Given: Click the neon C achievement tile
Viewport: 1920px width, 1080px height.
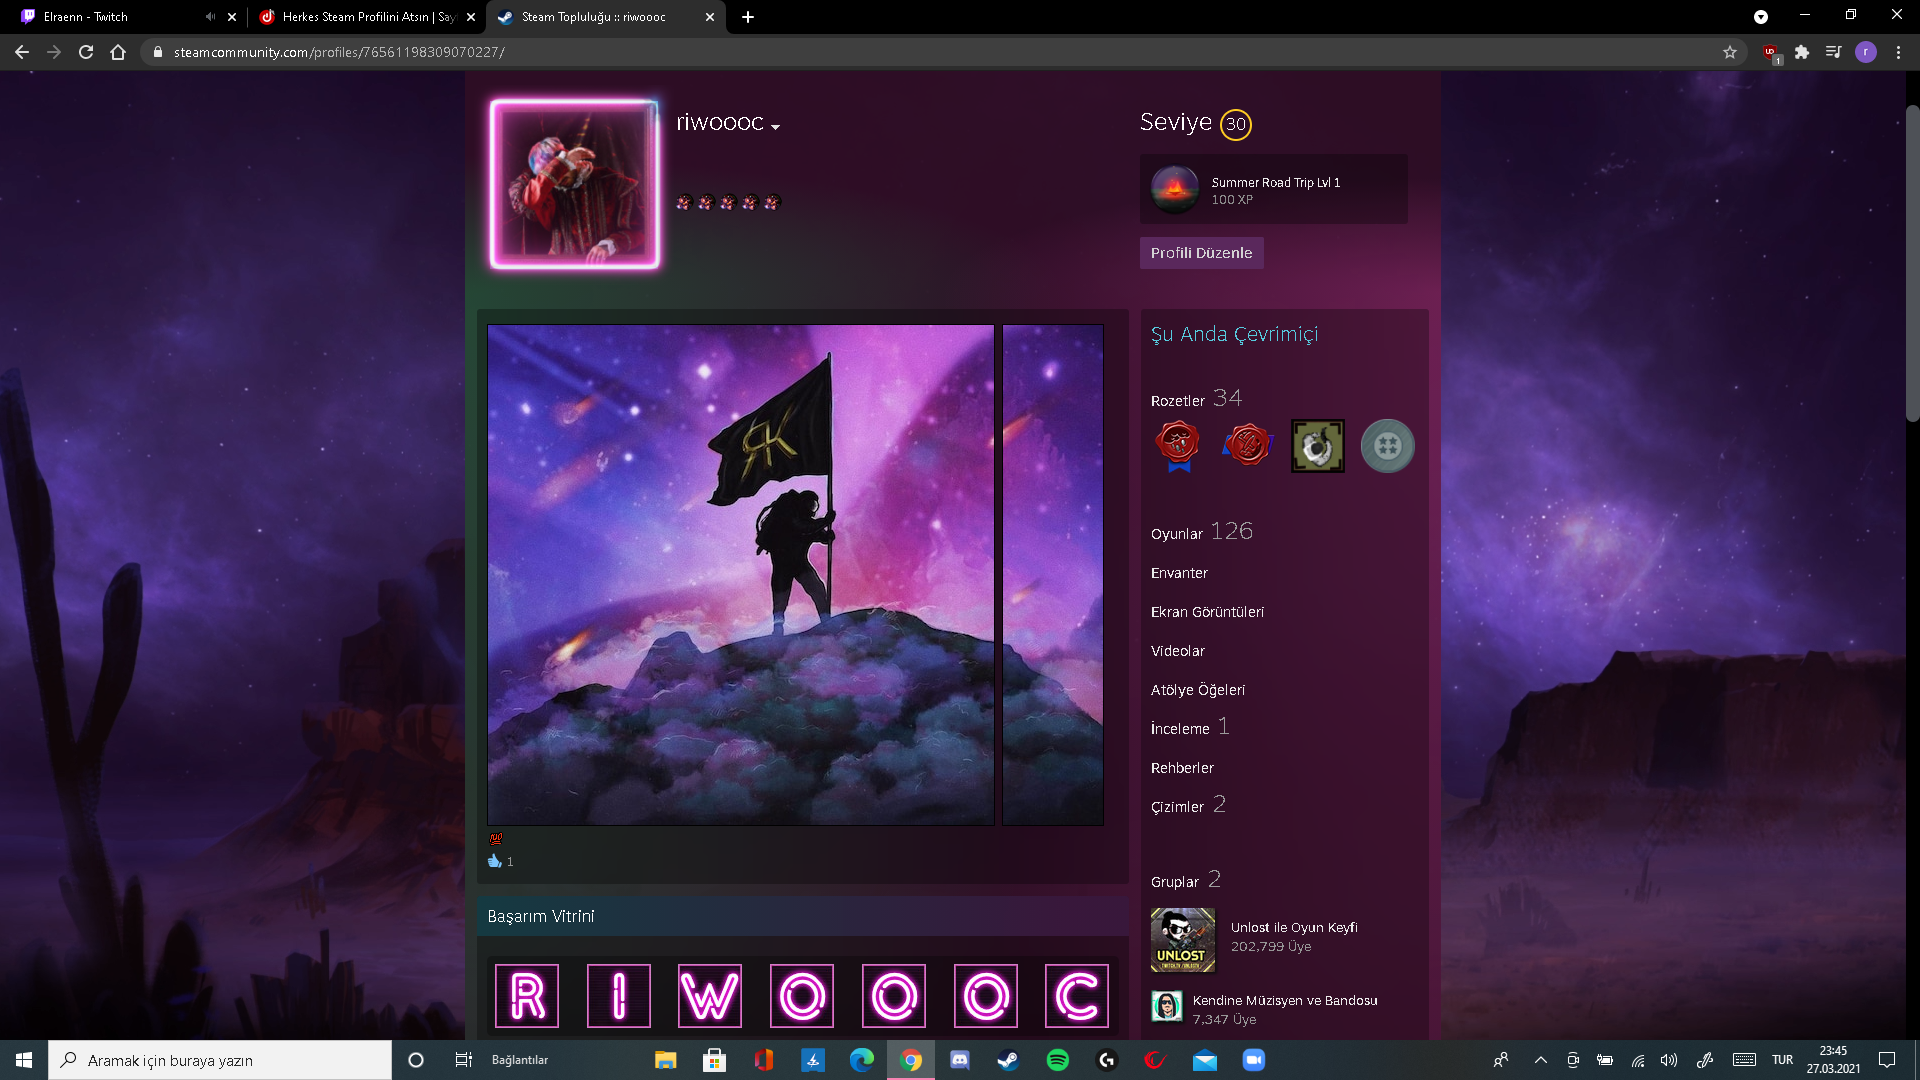Looking at the screenshot, I should (1077, 996).
